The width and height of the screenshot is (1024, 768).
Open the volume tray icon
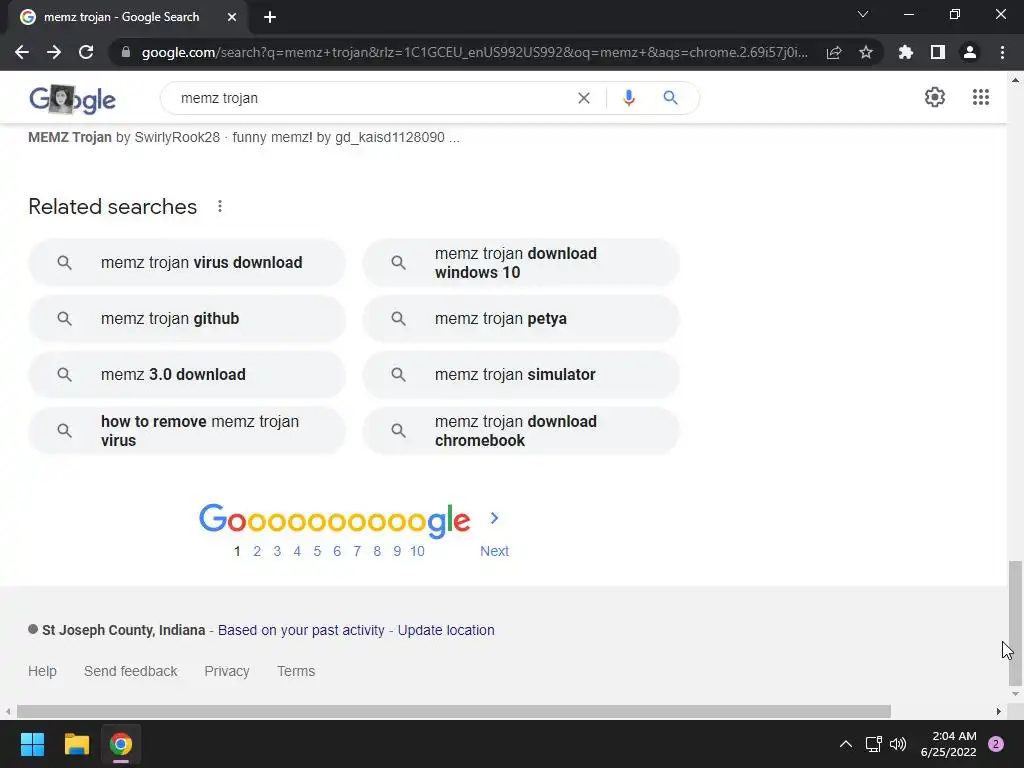898,744
